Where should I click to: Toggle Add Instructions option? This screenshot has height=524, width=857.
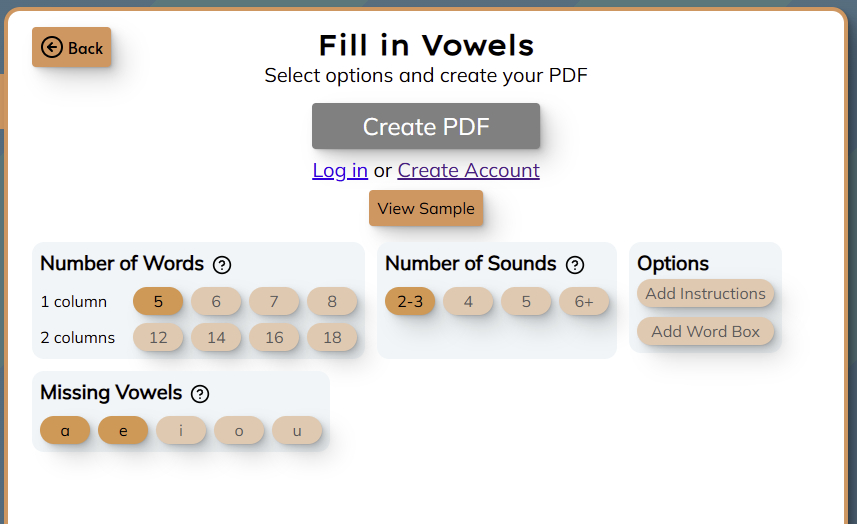tap(705, 294)
